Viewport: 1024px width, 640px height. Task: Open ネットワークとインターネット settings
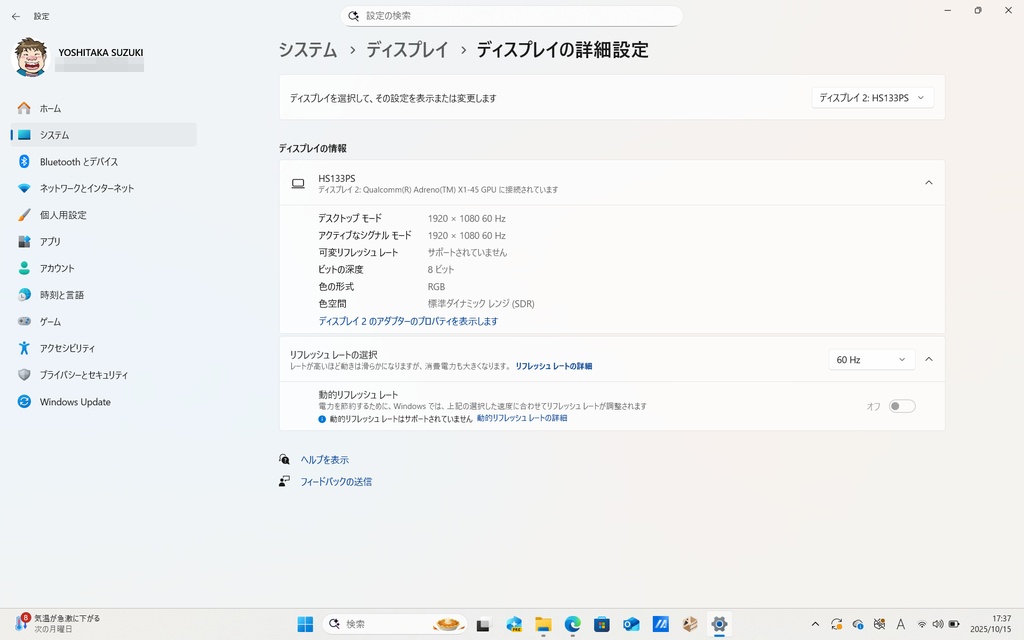tap(86, 188)
